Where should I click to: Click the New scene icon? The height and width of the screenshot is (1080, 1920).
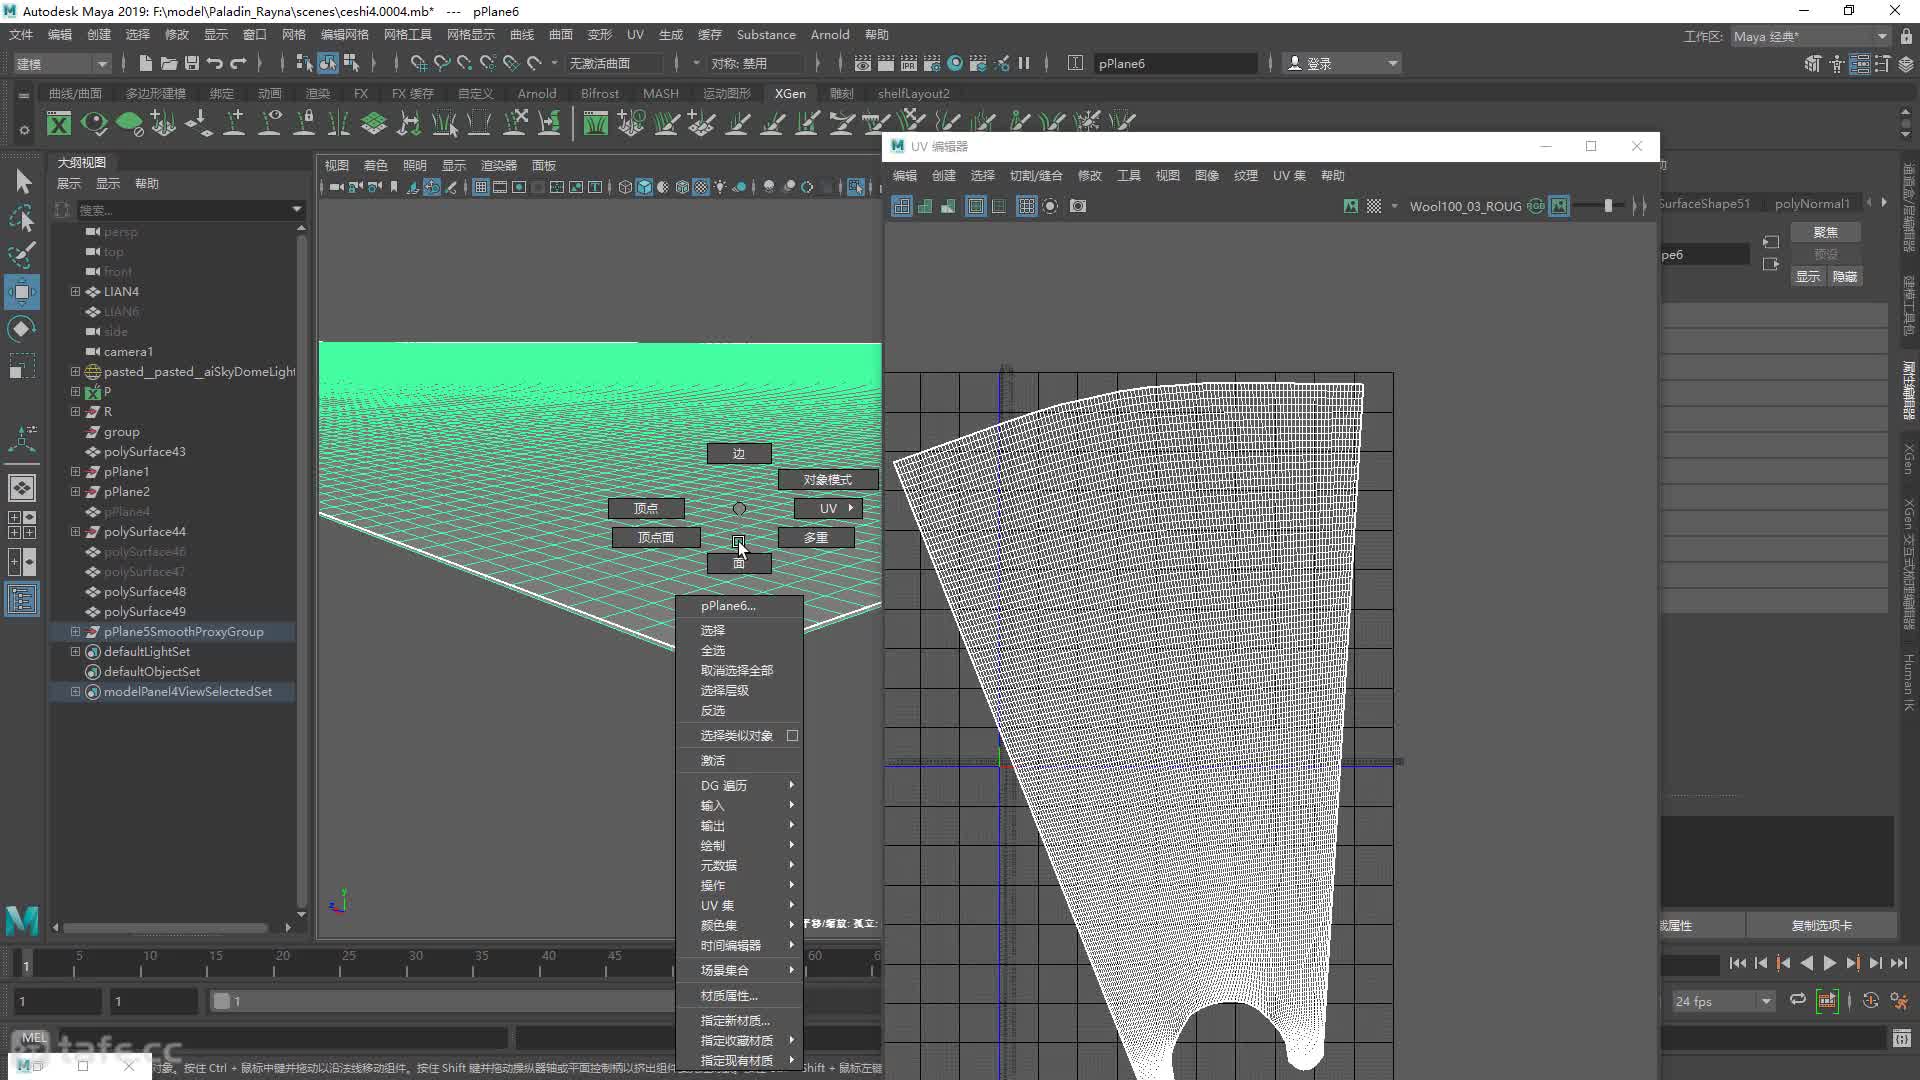[145, 63]
